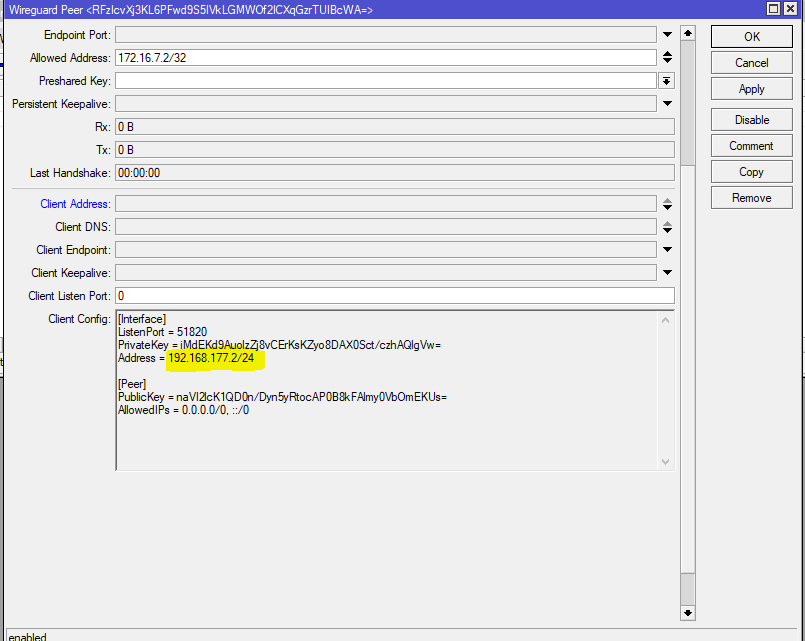Reveal Preshared Key via its arrow button
The image size is (805, 641).
[666, 81]
